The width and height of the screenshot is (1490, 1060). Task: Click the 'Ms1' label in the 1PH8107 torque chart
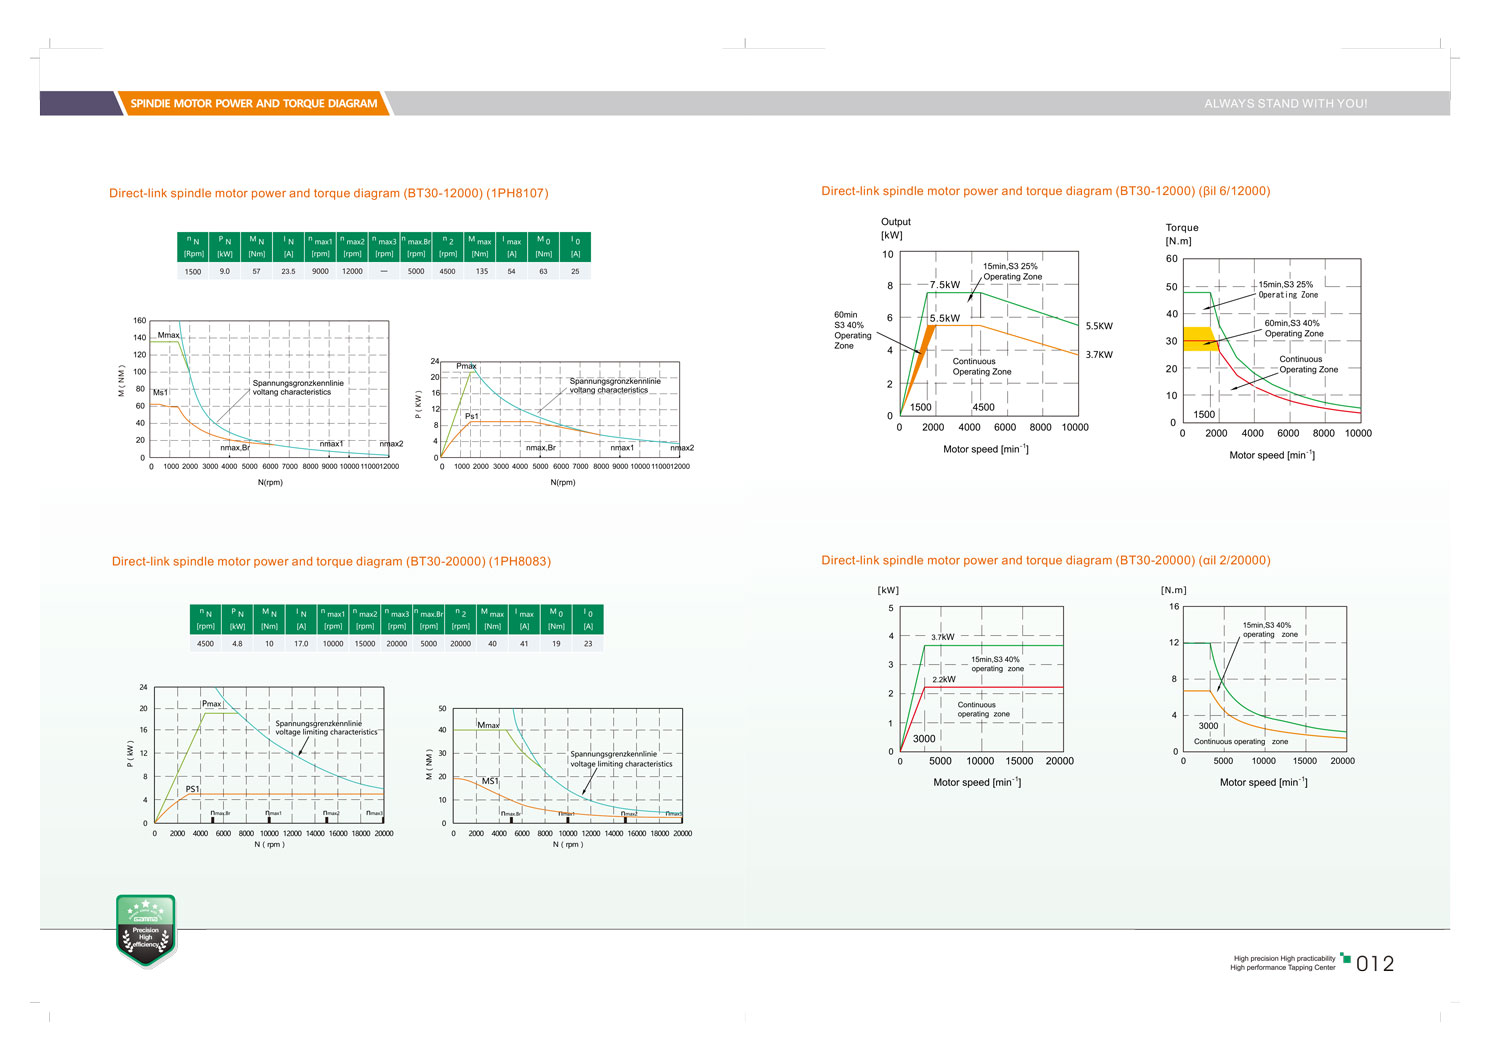coord(160,393)
